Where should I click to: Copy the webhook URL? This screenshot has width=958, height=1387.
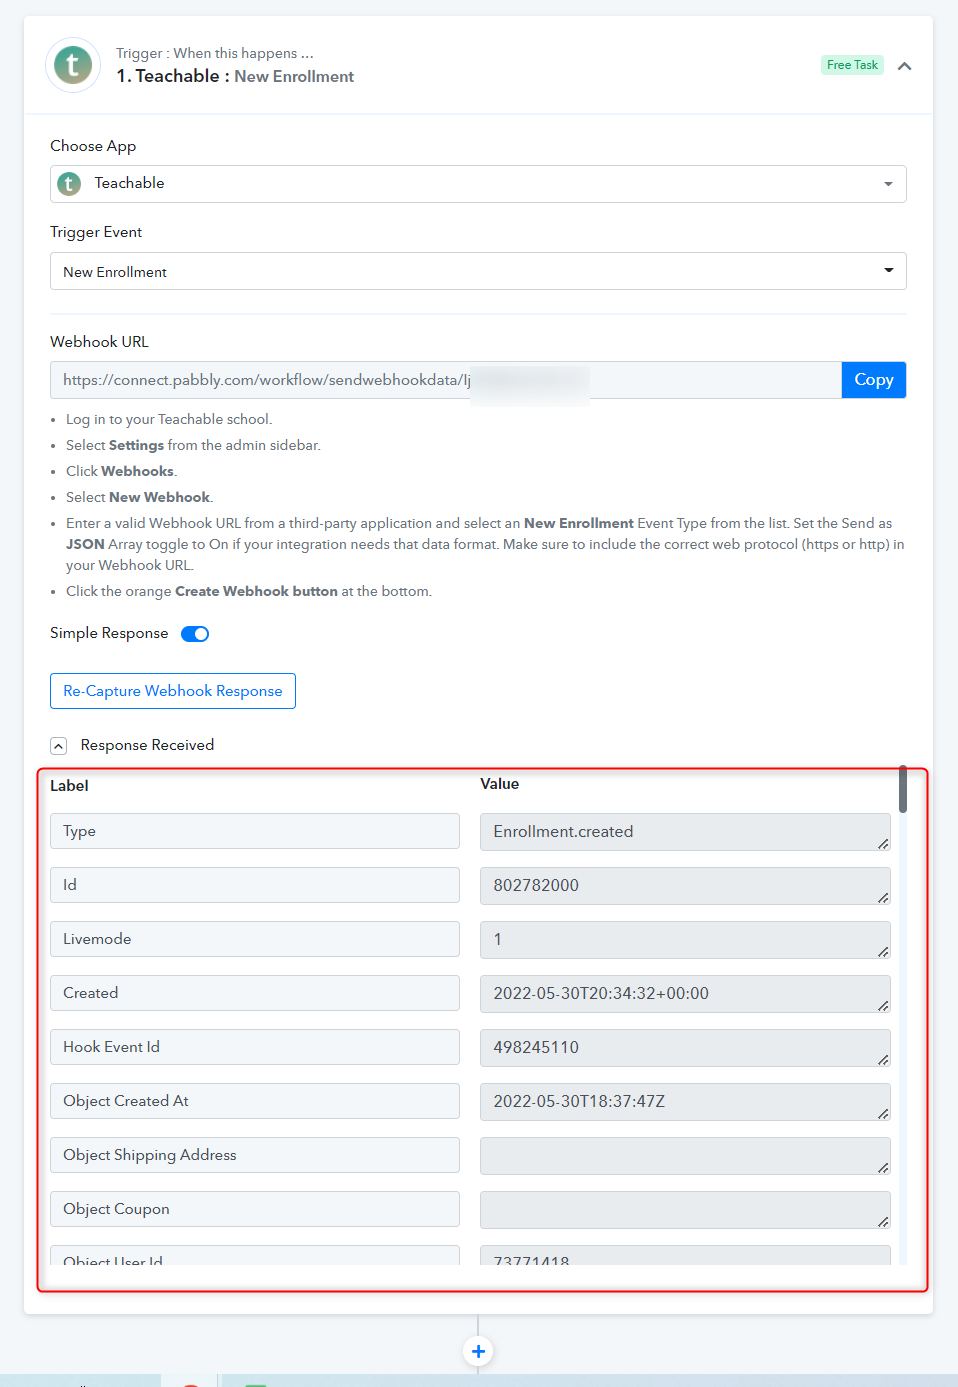874,380
